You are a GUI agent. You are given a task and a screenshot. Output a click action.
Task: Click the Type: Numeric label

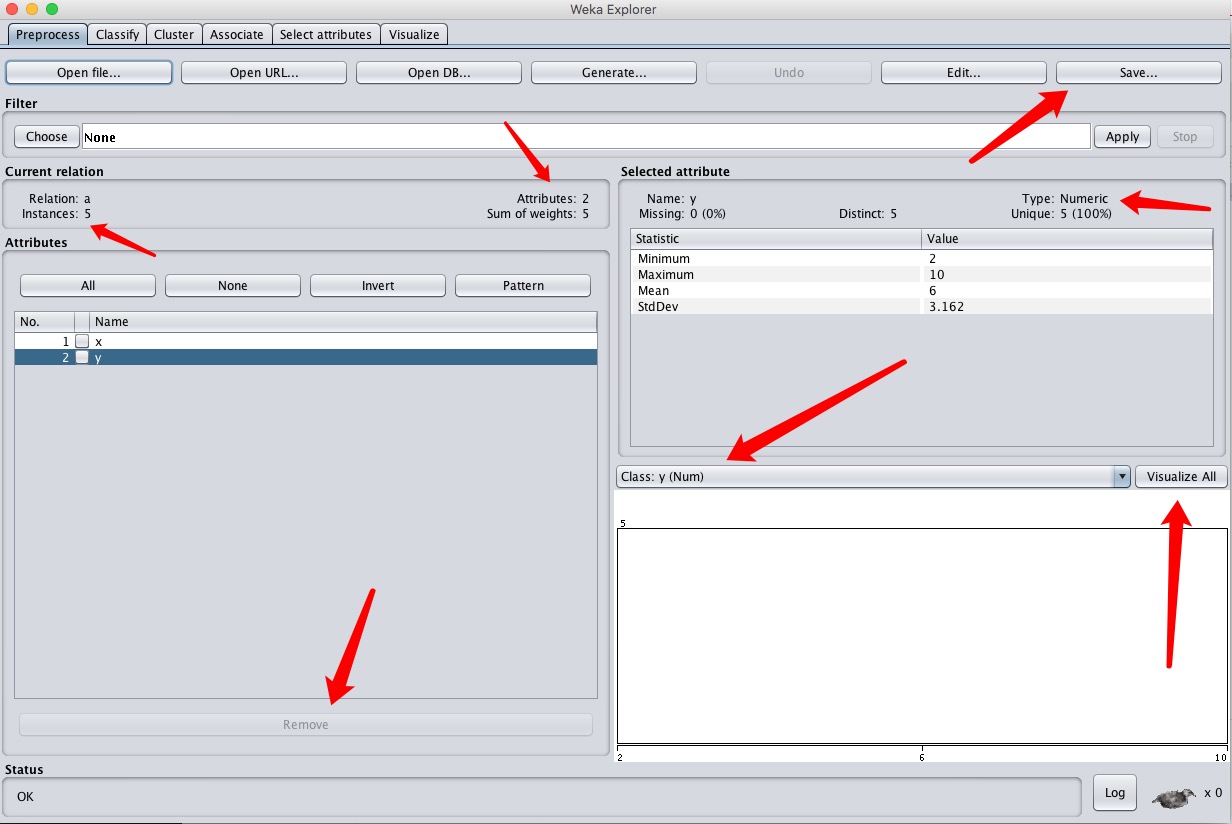coord(1065,199)
